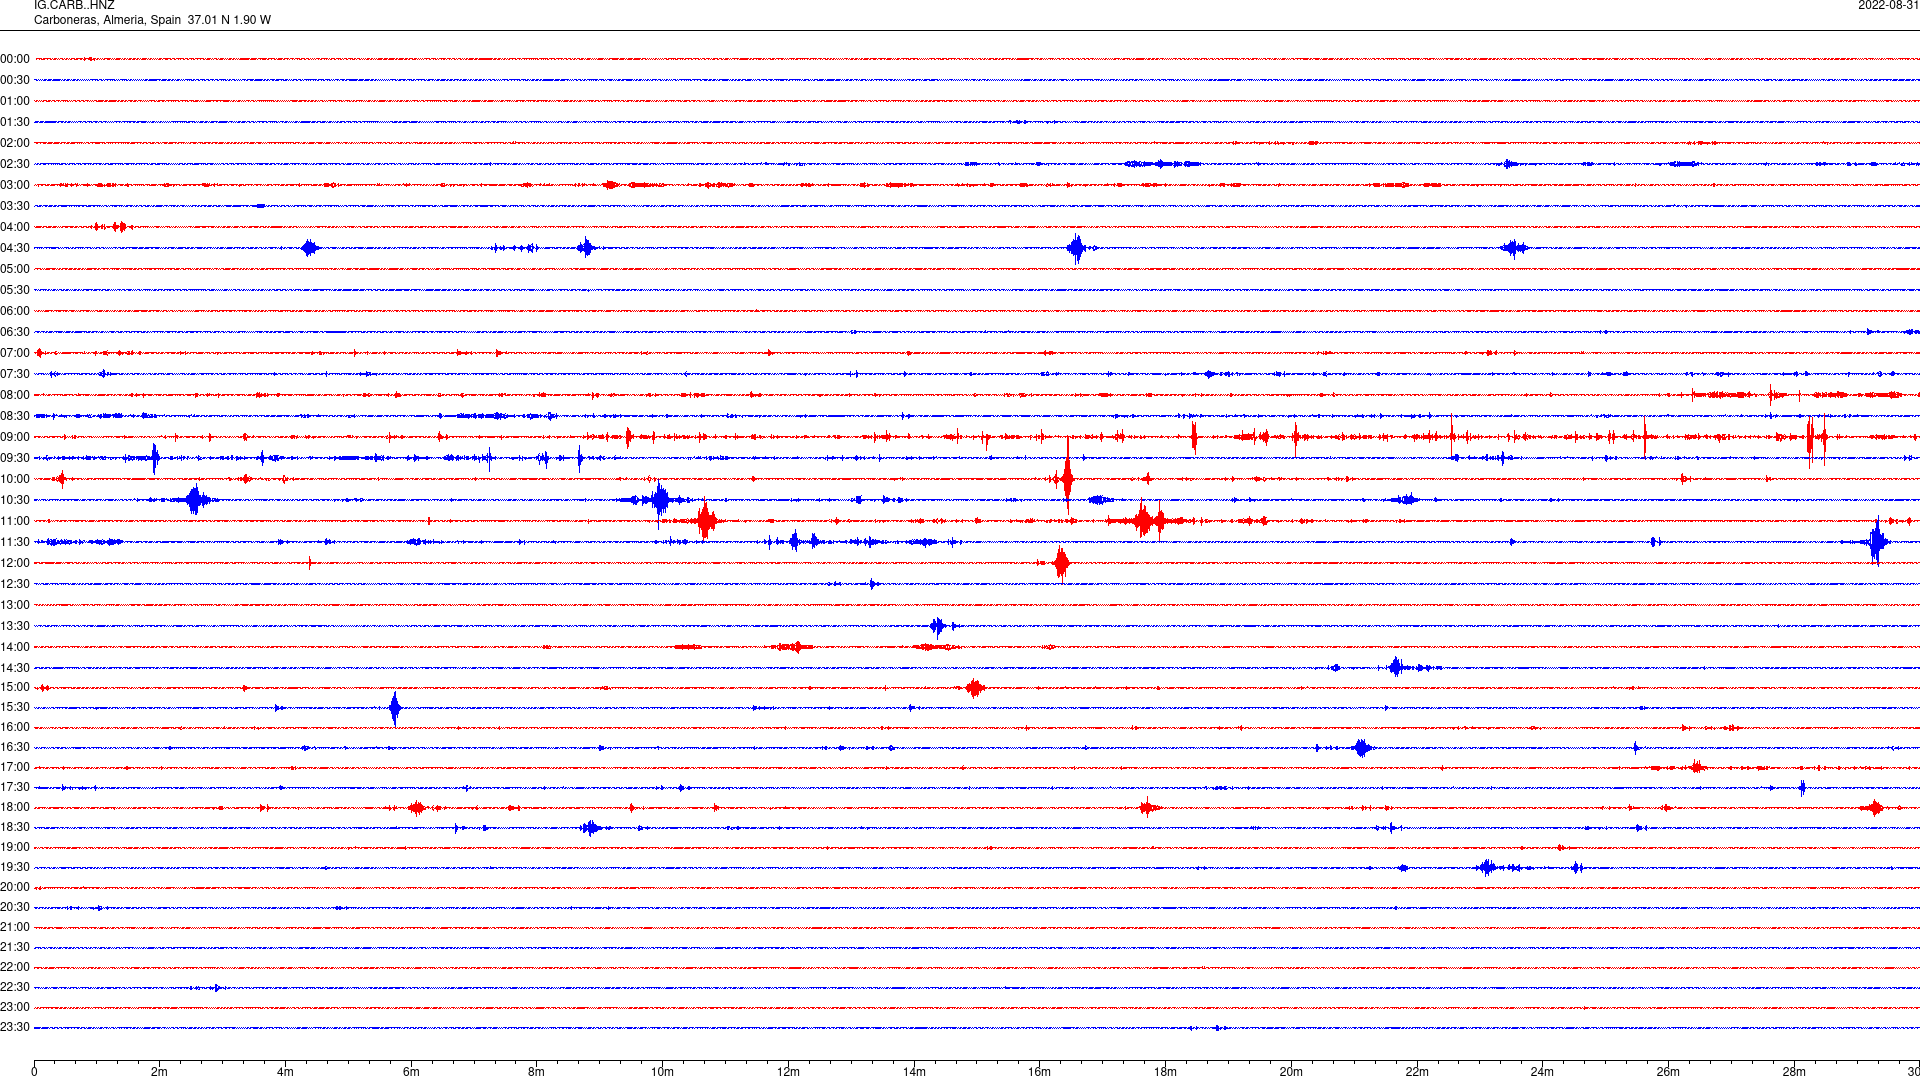Click the 06:00 time label

[x=15, y=311]
